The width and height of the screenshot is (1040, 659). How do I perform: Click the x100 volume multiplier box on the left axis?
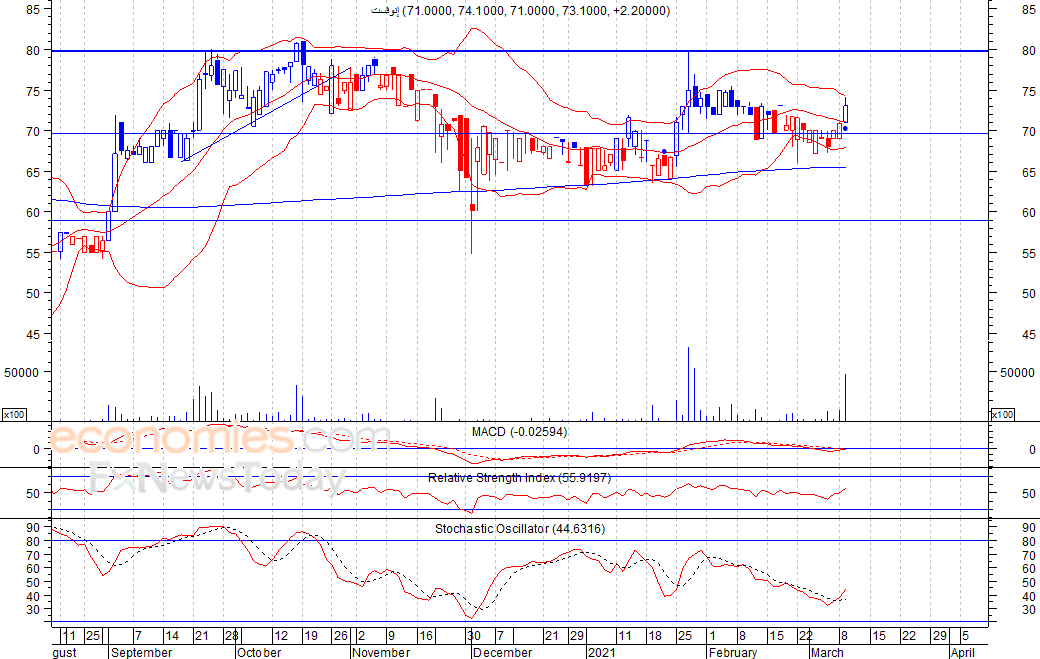pyautogui.click(x=14, y=414)
